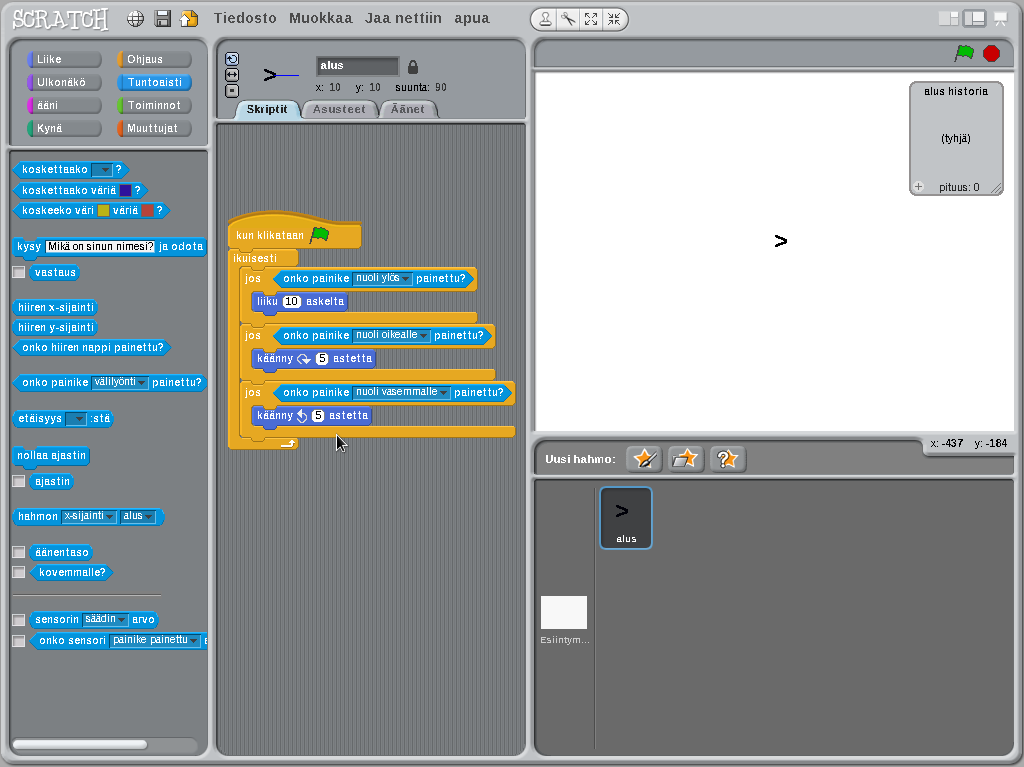Open Kynä block category
This screenshot has width=1024, height=767.
[64, 128]
